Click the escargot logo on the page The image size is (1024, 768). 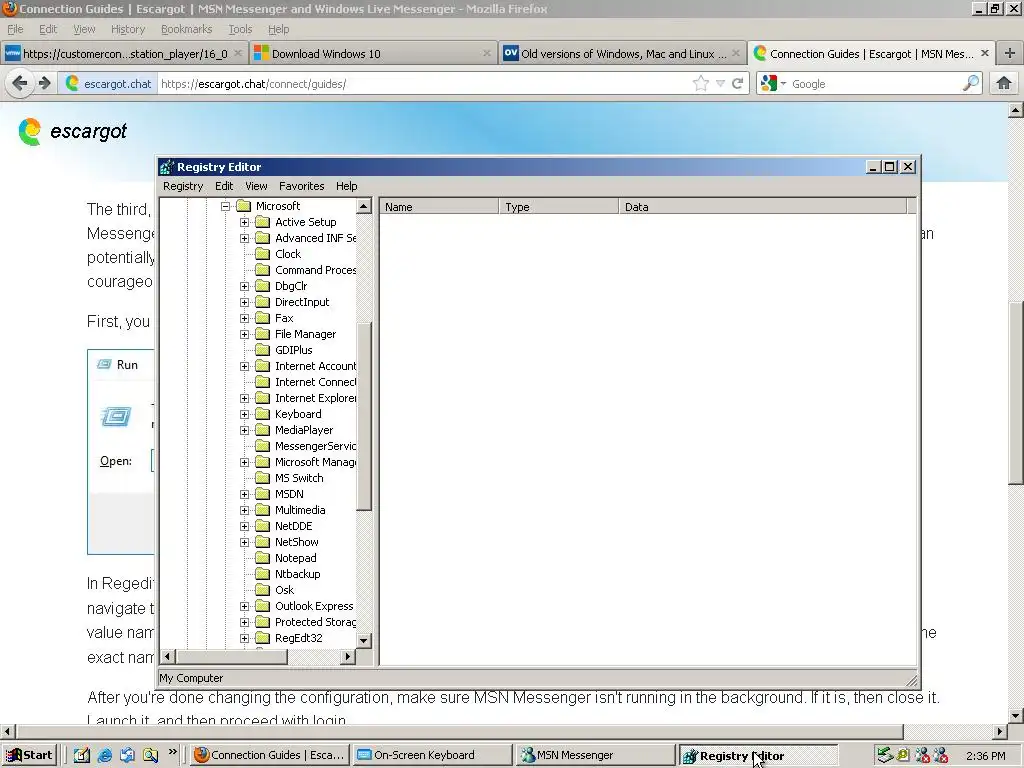pos(72,131)
